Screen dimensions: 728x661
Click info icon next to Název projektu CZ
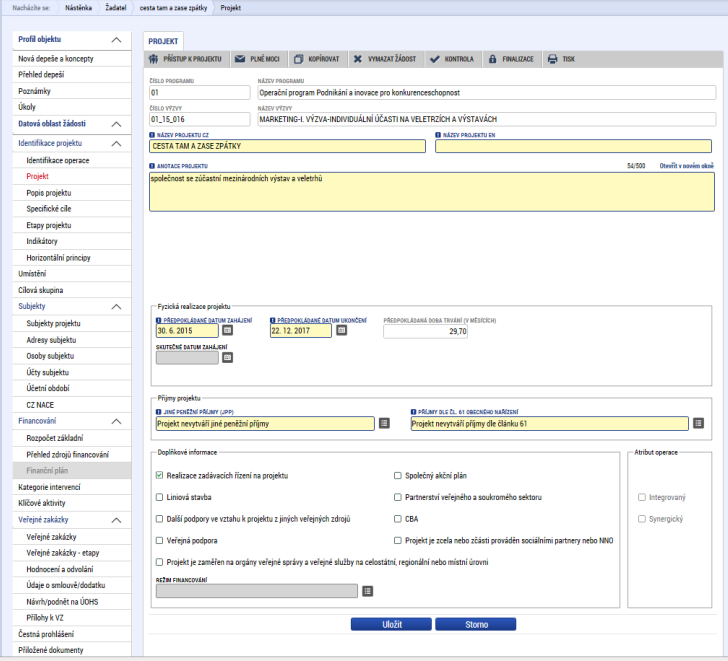[152, 135]
